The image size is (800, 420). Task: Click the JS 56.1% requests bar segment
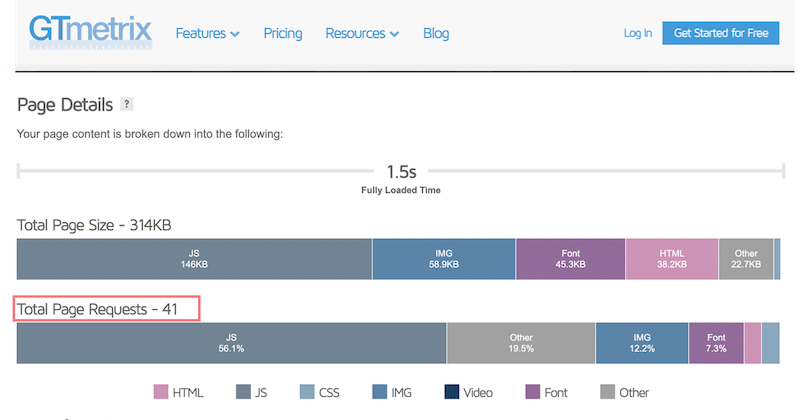[231, 343]
